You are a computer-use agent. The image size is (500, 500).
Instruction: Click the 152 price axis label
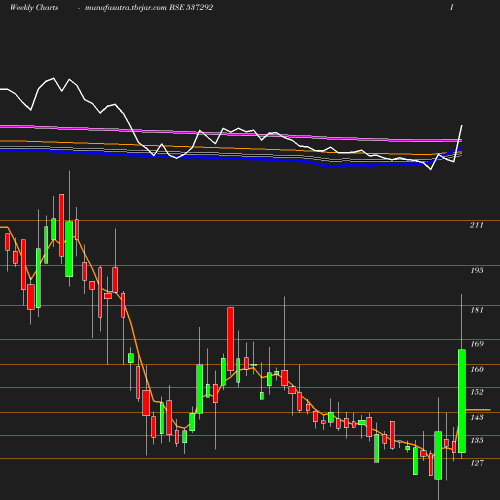(x=477, y=392)
